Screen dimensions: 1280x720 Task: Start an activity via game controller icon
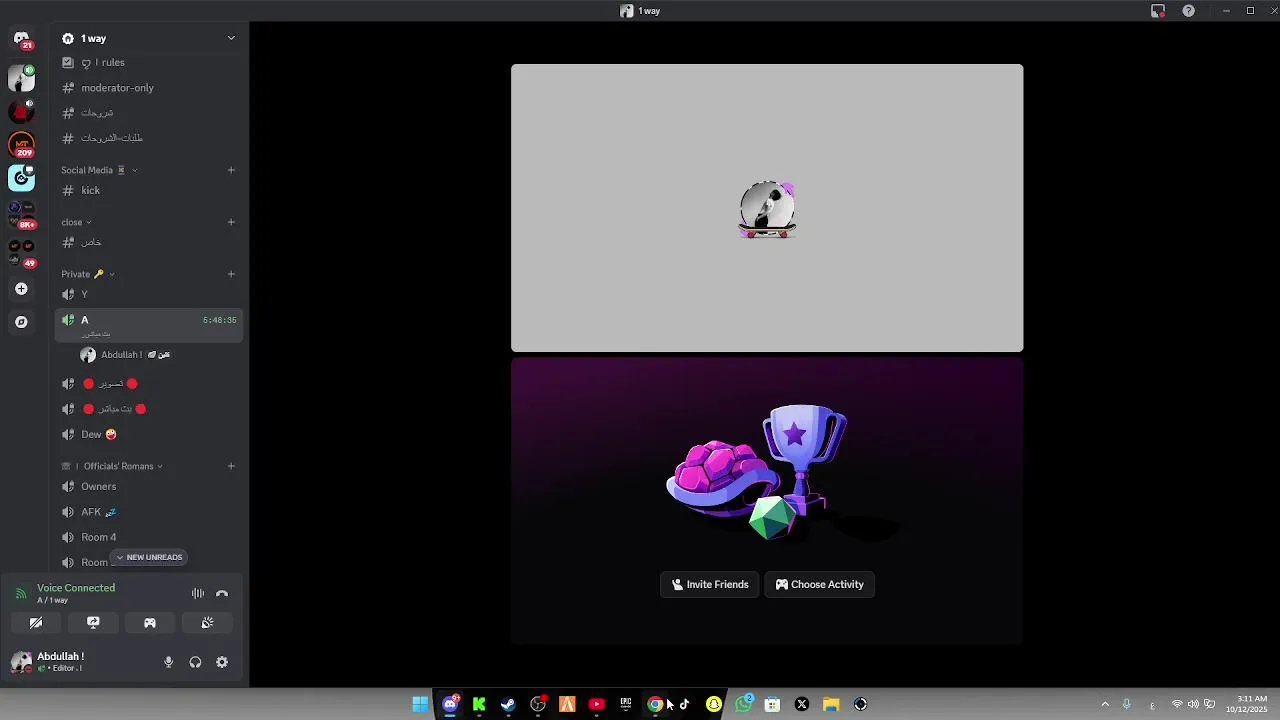(x=150, y=623)
